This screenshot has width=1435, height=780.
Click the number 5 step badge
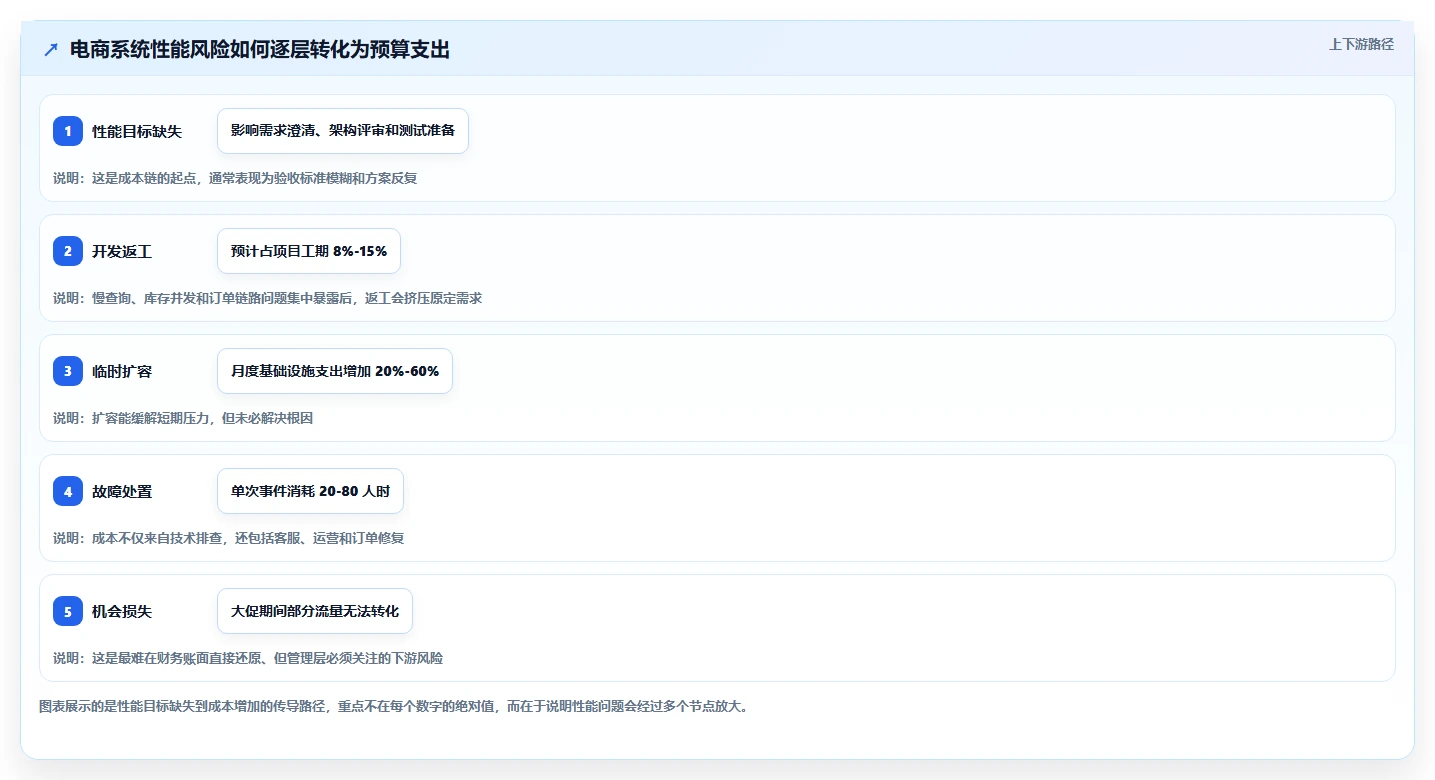[x=68, y=611]
